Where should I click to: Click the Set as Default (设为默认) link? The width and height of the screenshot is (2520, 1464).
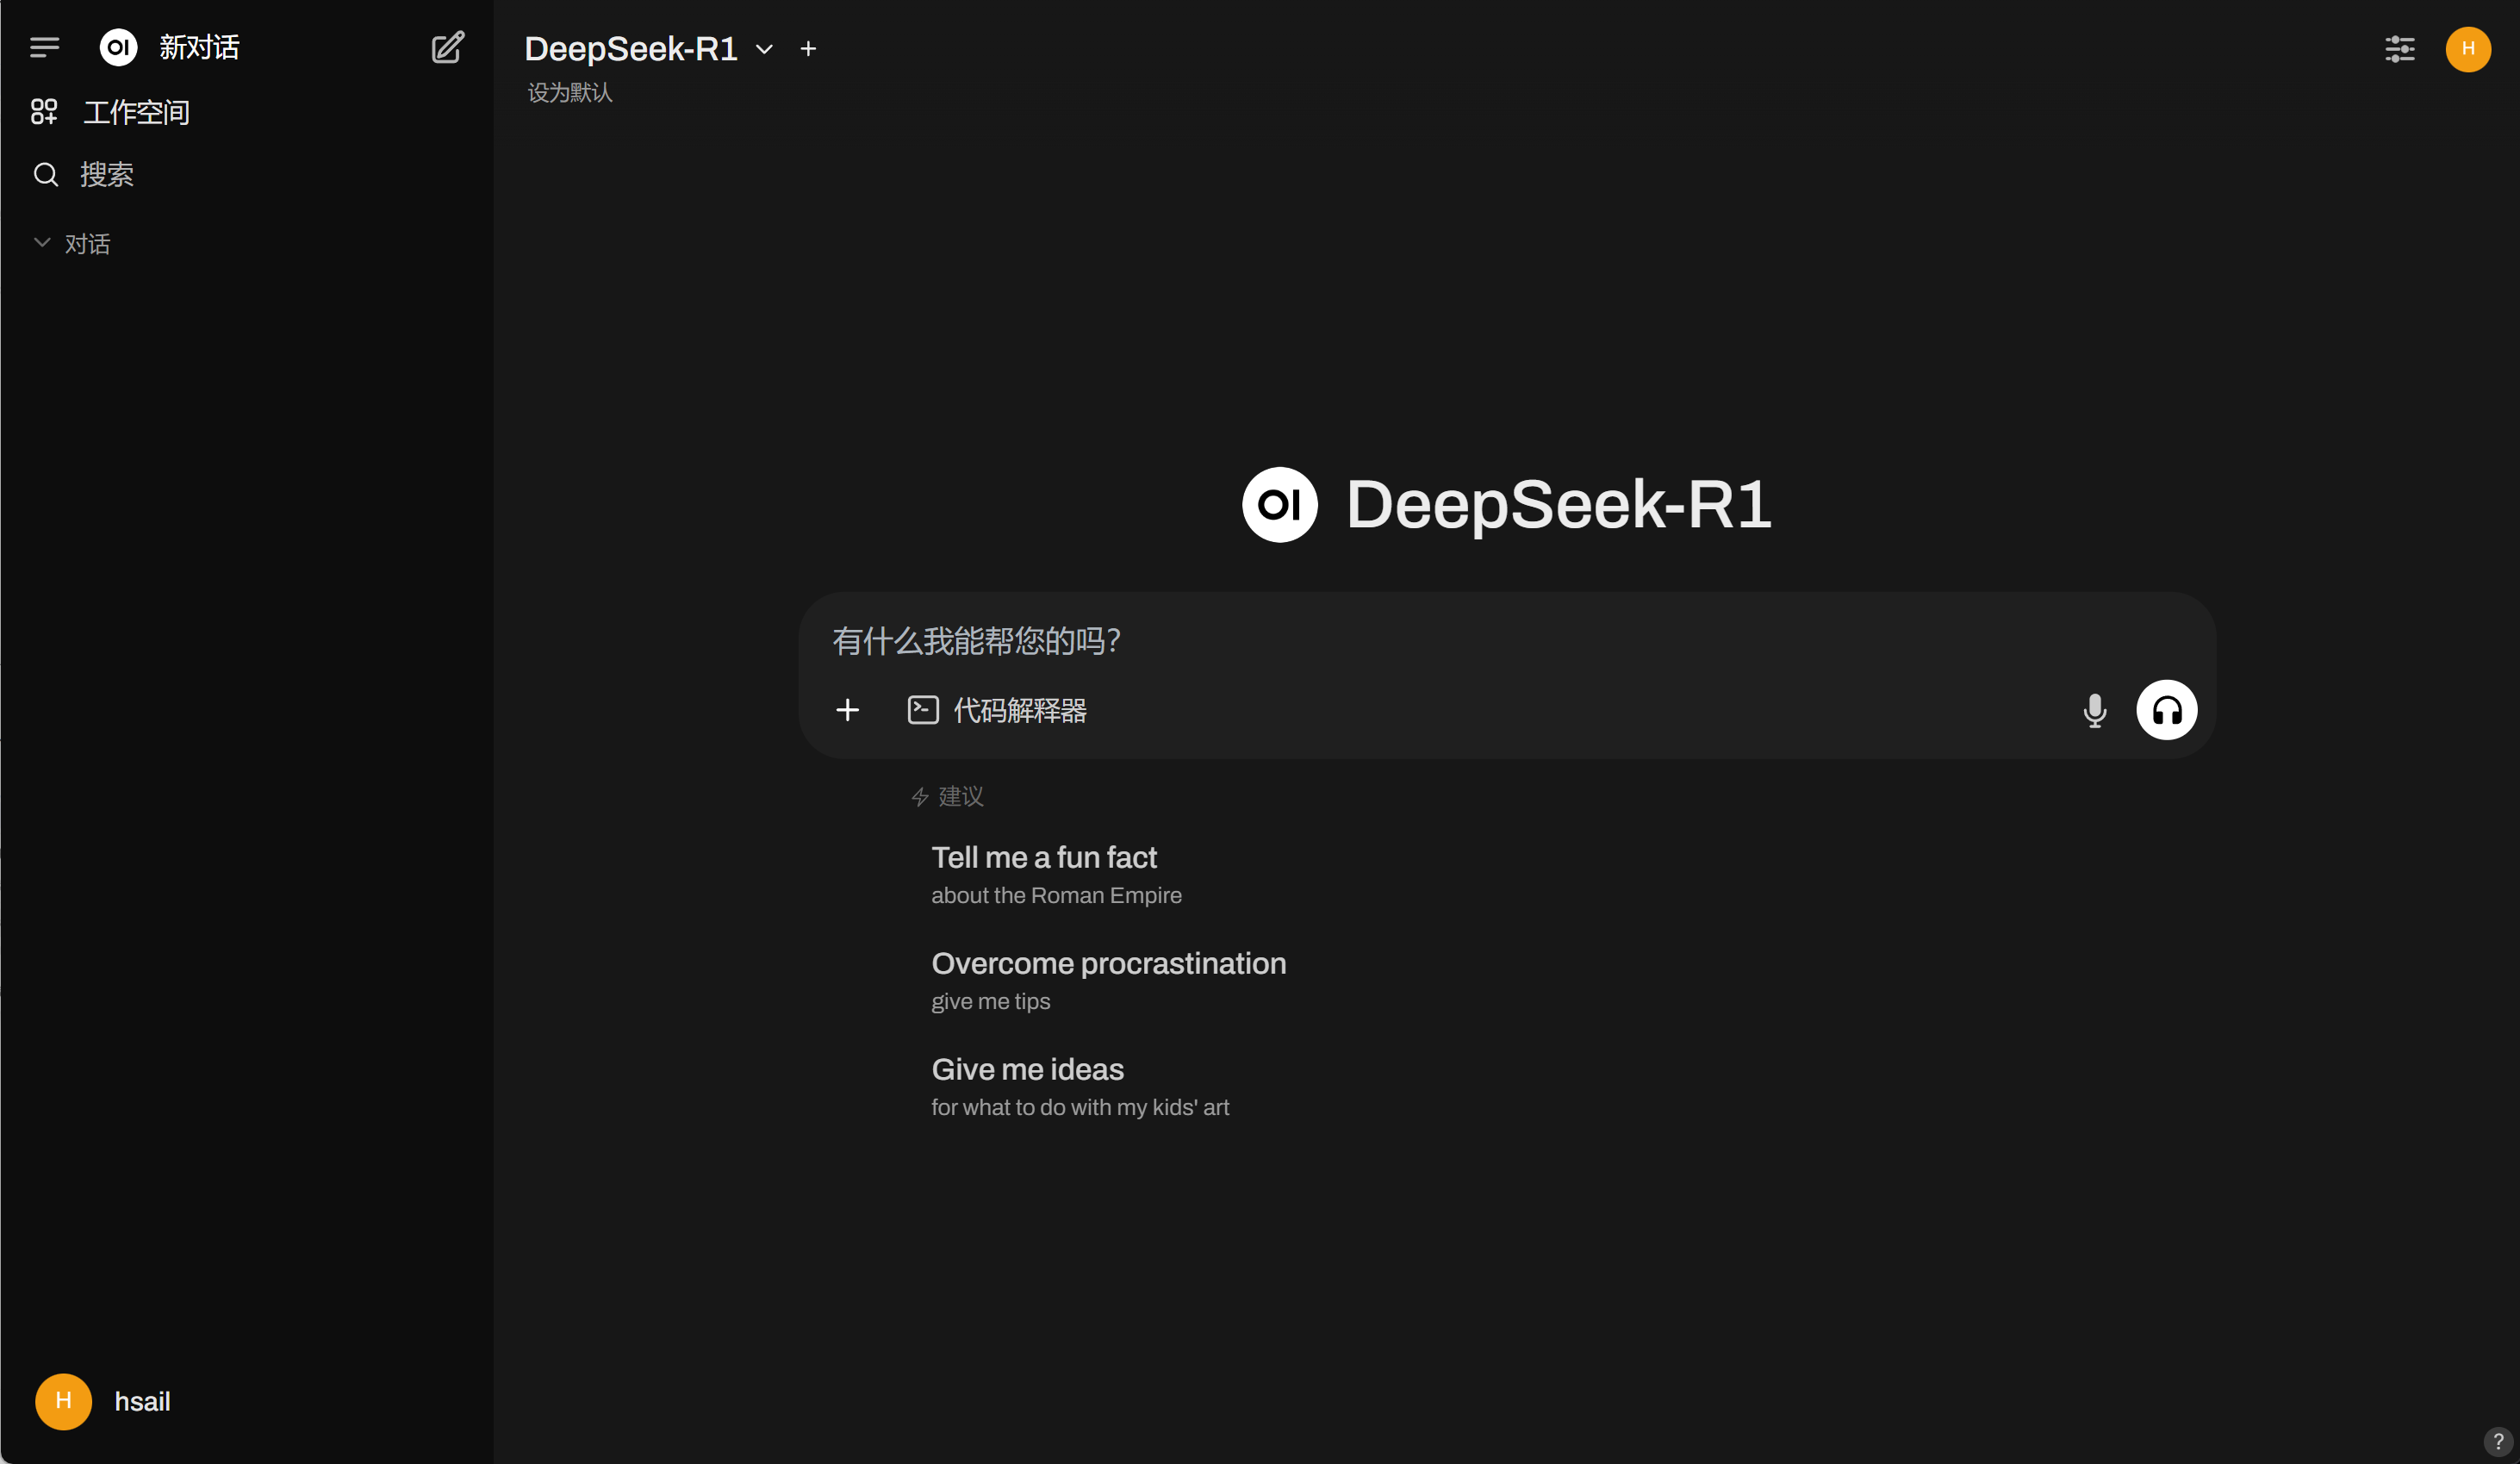[569, 93]
